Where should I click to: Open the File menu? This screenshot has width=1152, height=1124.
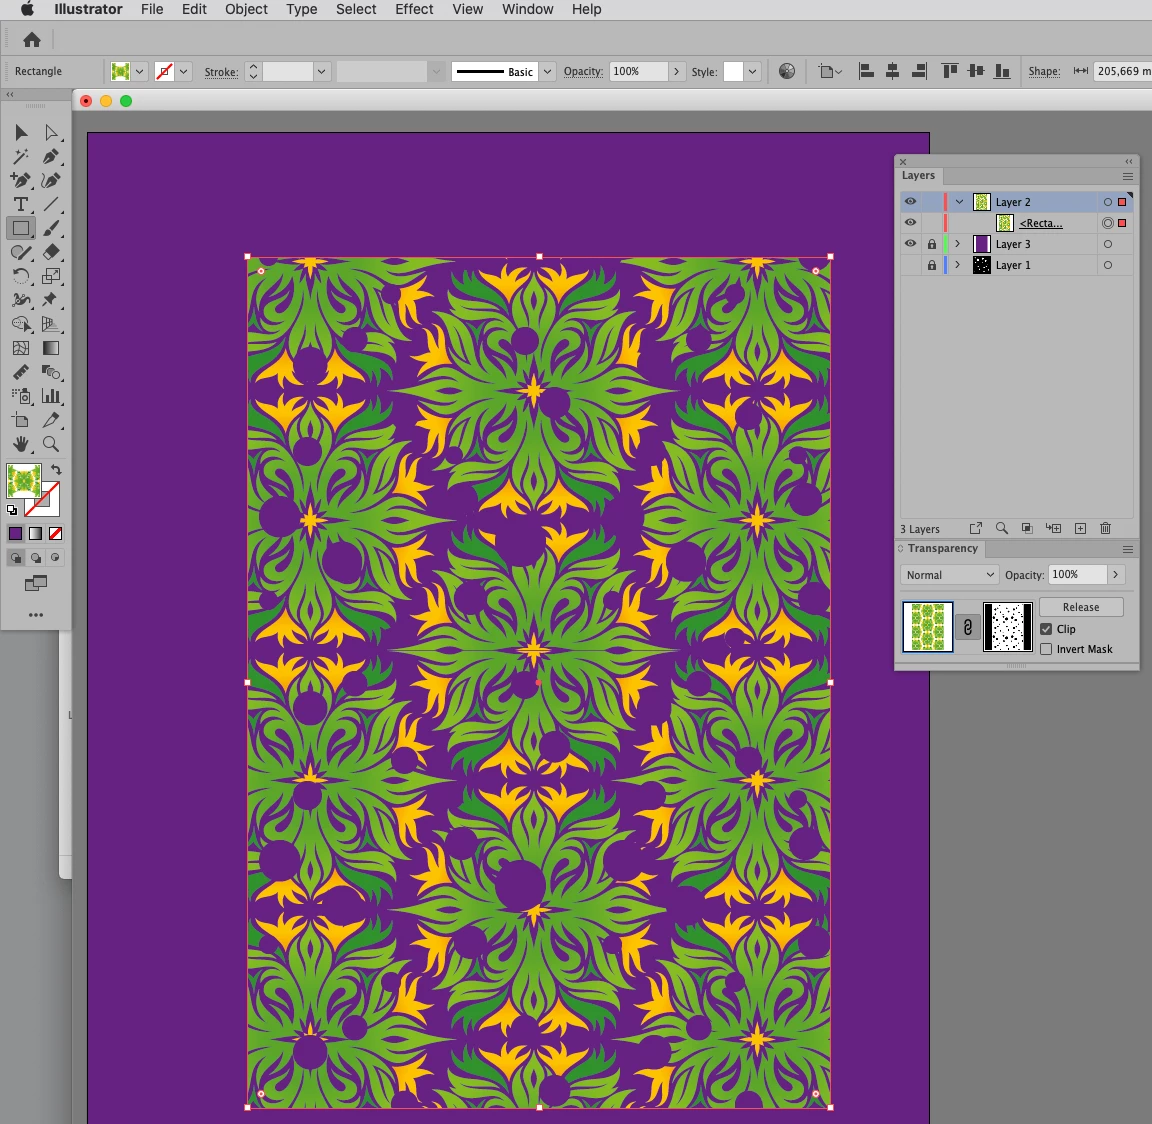pos(152,10)
